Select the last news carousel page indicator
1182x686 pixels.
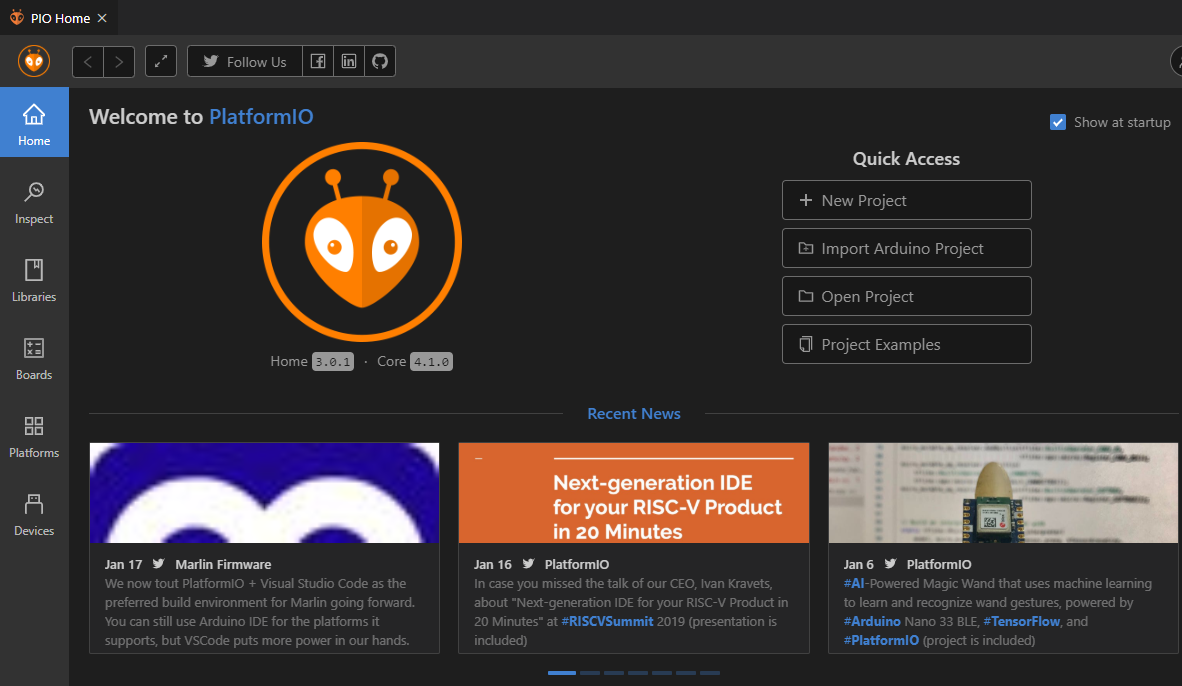click(x=710, y=672)
